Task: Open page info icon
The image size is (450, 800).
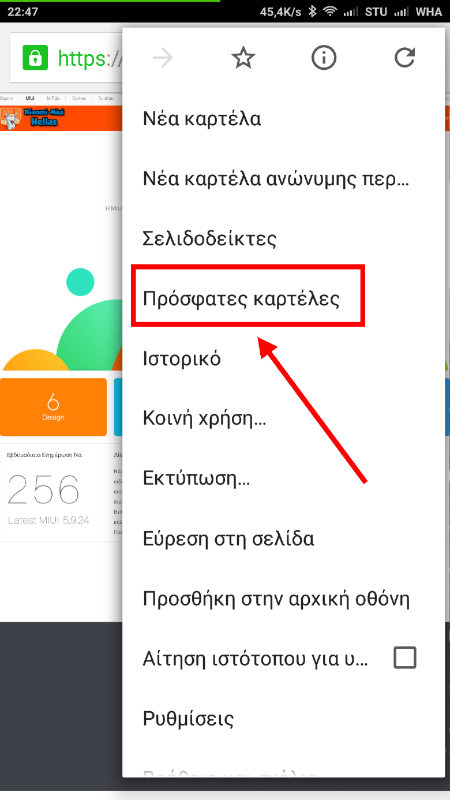Action: [324, 58]
